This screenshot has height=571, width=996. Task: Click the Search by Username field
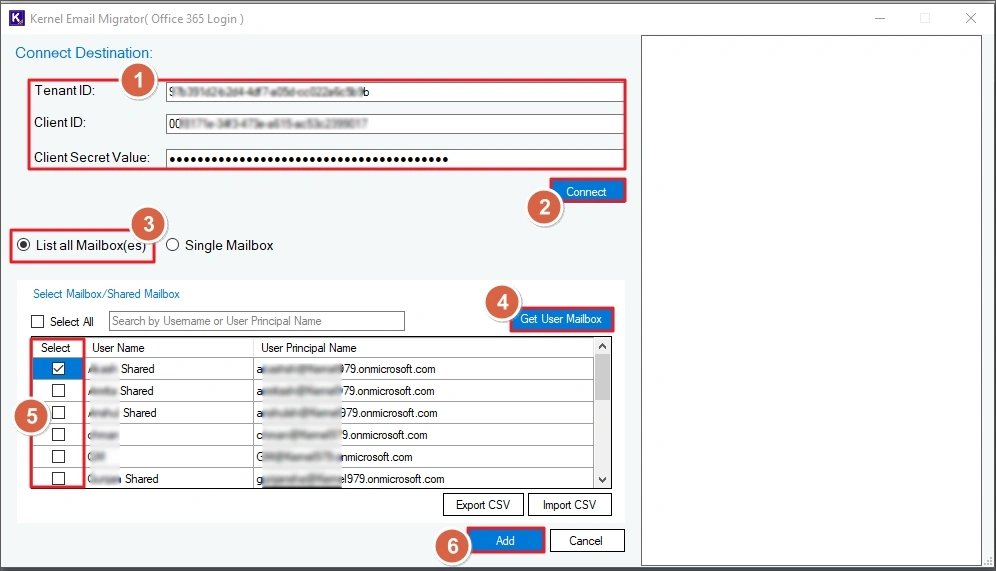(x=257, y=321)
